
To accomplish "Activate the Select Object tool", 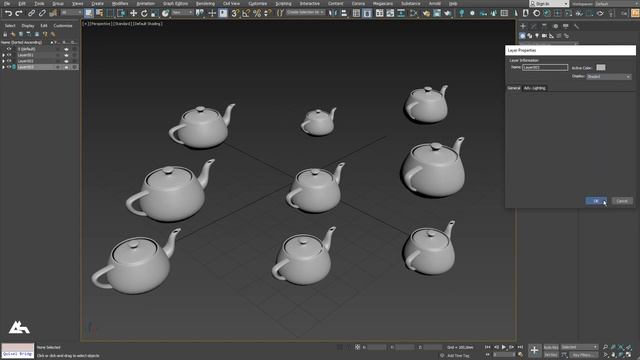I will point(89,13).
